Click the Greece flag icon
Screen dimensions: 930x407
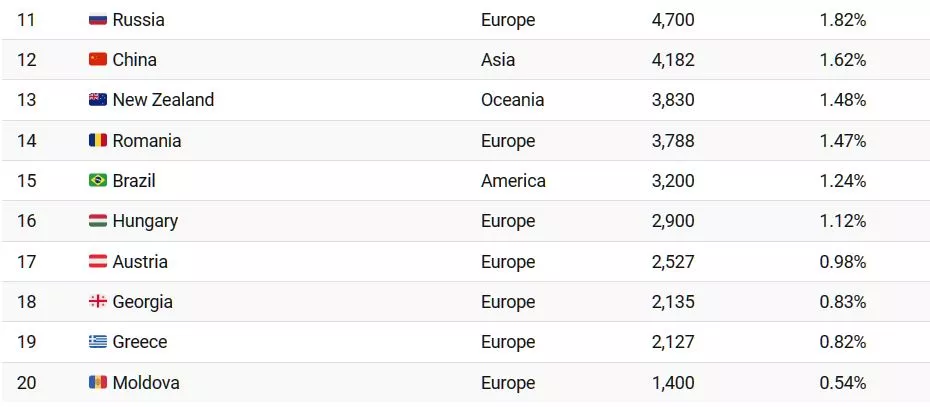tap(98, 342)
